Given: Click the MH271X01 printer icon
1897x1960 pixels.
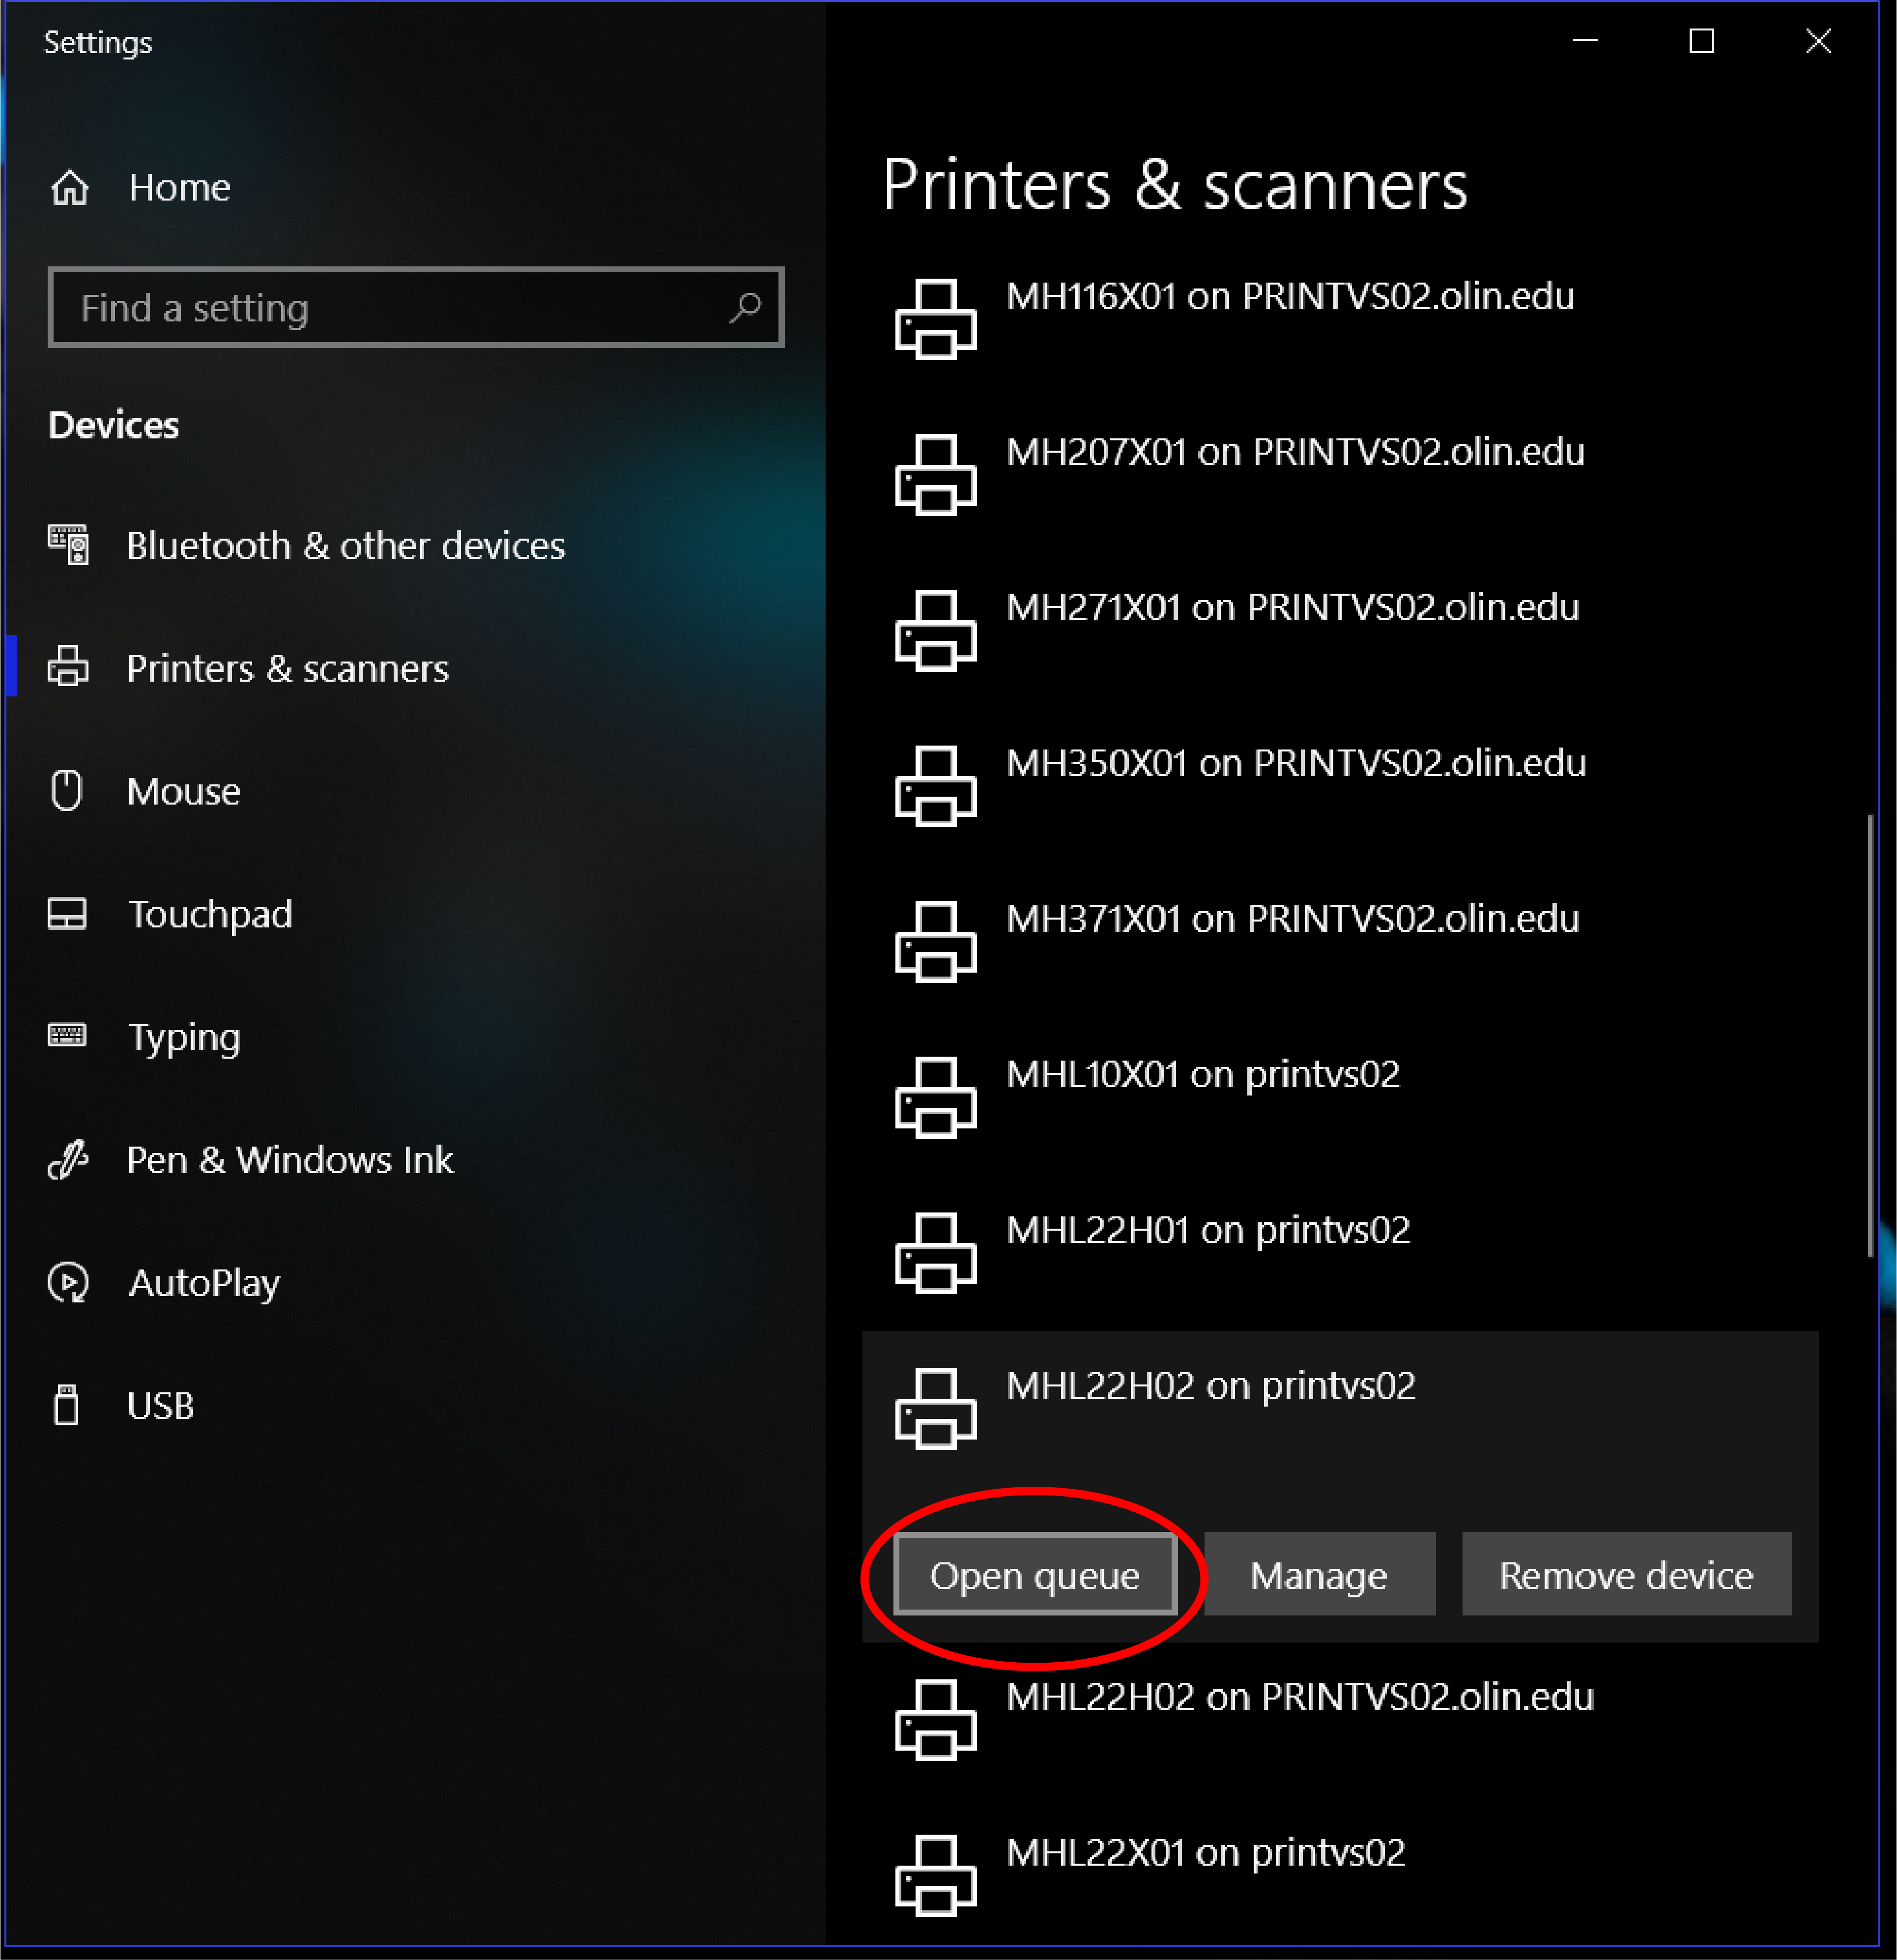Looking at the screenshot, I should tap(935, 630).
